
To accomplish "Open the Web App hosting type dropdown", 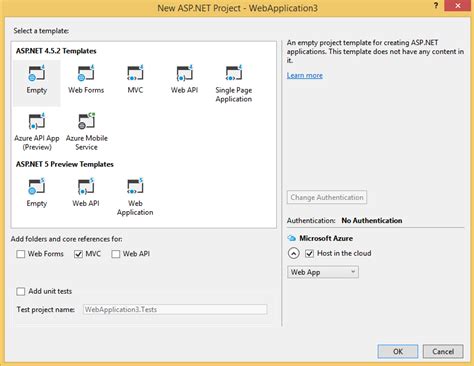I will (323, 272).
